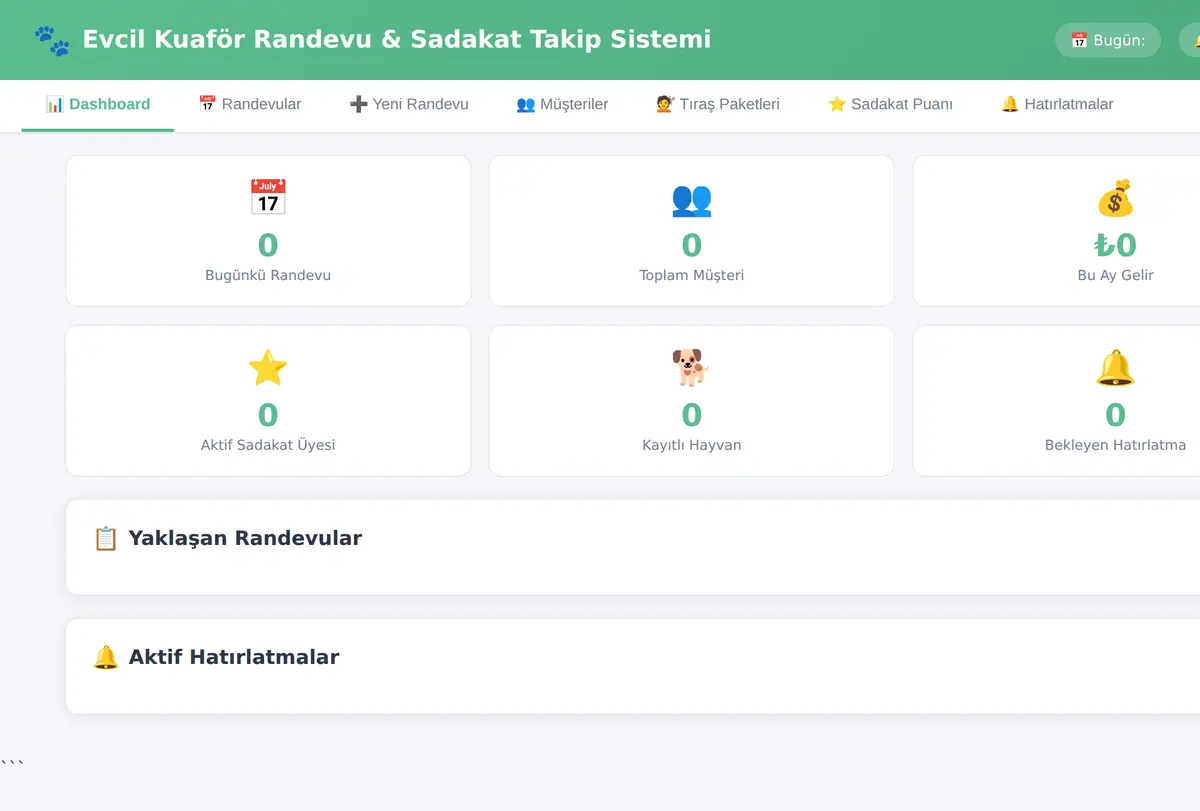Click the star icon above Aktif Sadakat Üyesi

268,368
